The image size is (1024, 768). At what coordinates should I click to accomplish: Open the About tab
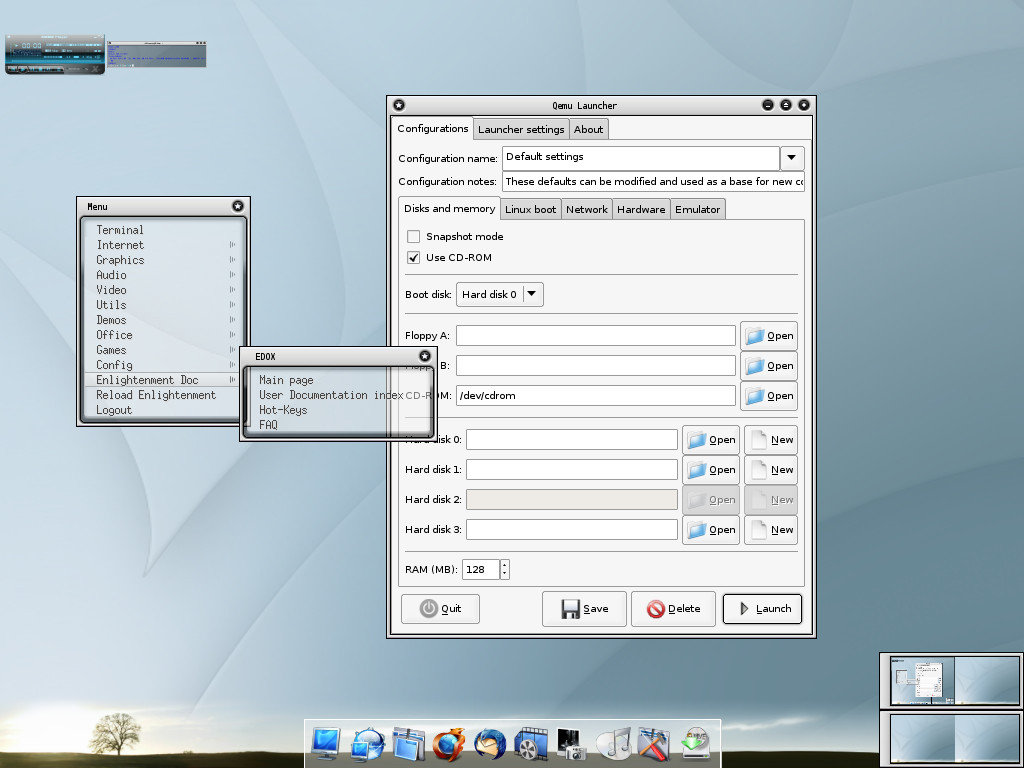(x=588, y=129)
